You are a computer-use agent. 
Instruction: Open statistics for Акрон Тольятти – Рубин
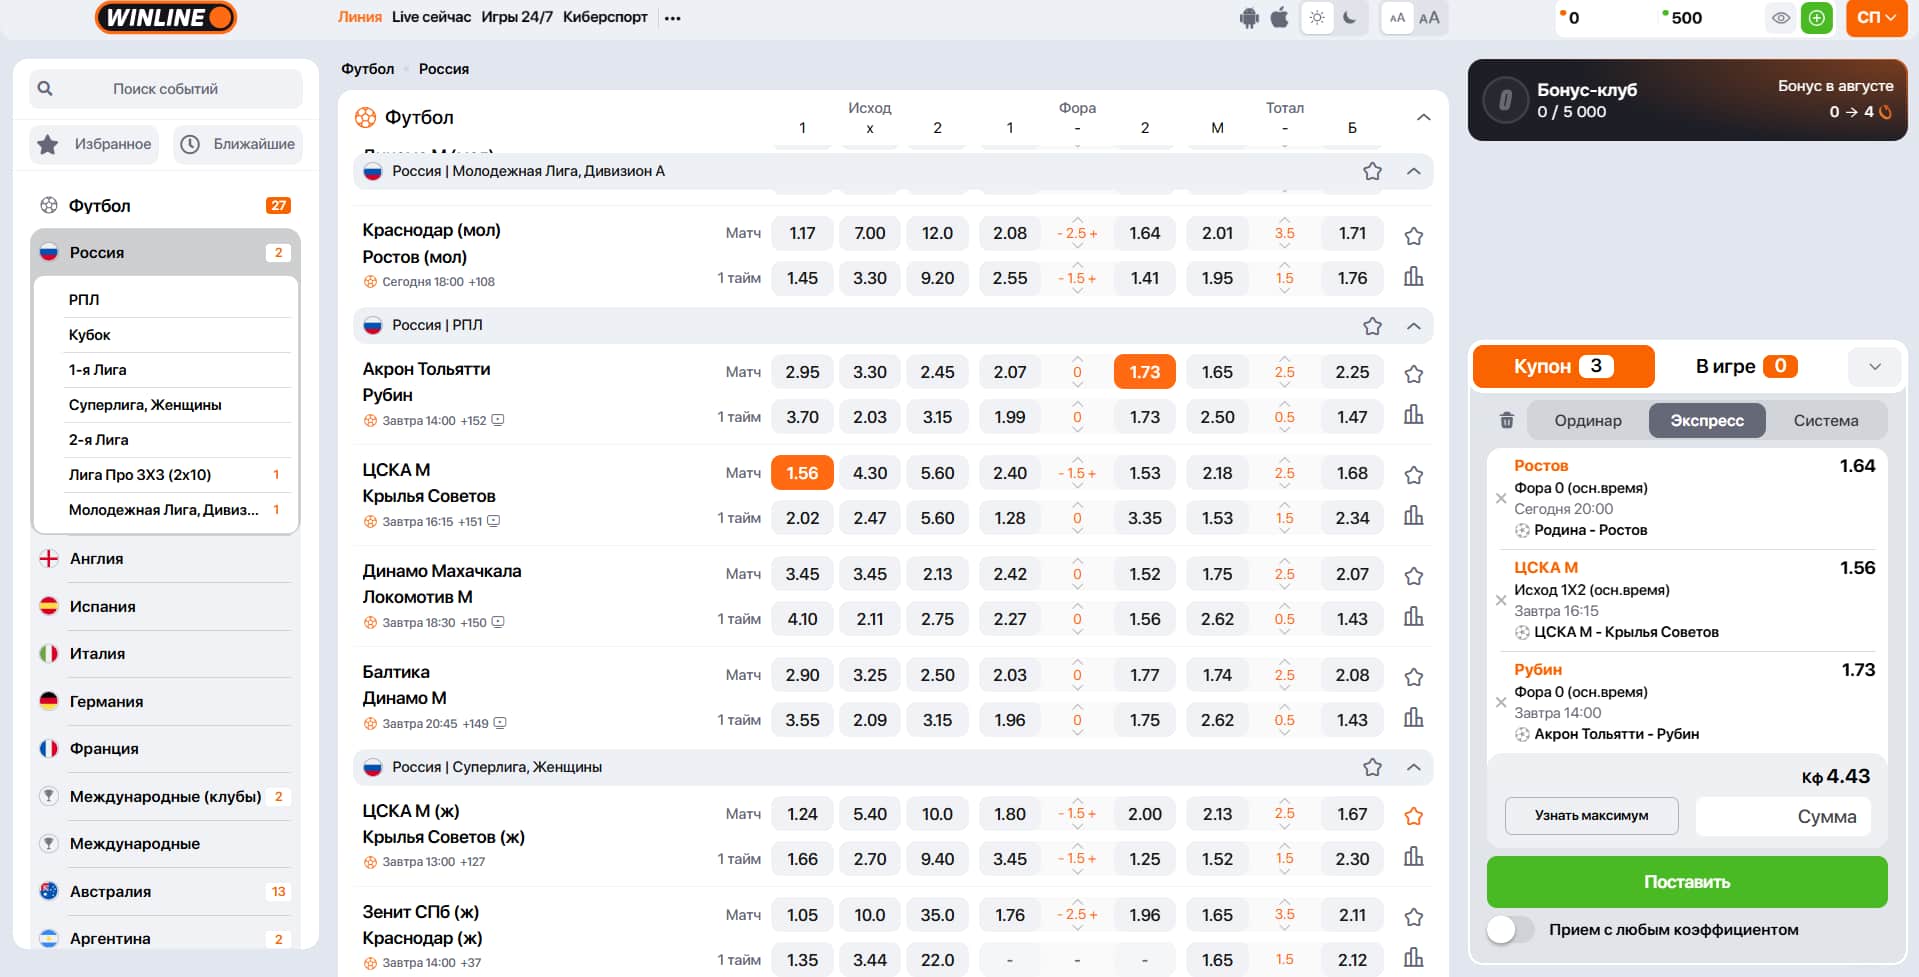click(1413, 414)
